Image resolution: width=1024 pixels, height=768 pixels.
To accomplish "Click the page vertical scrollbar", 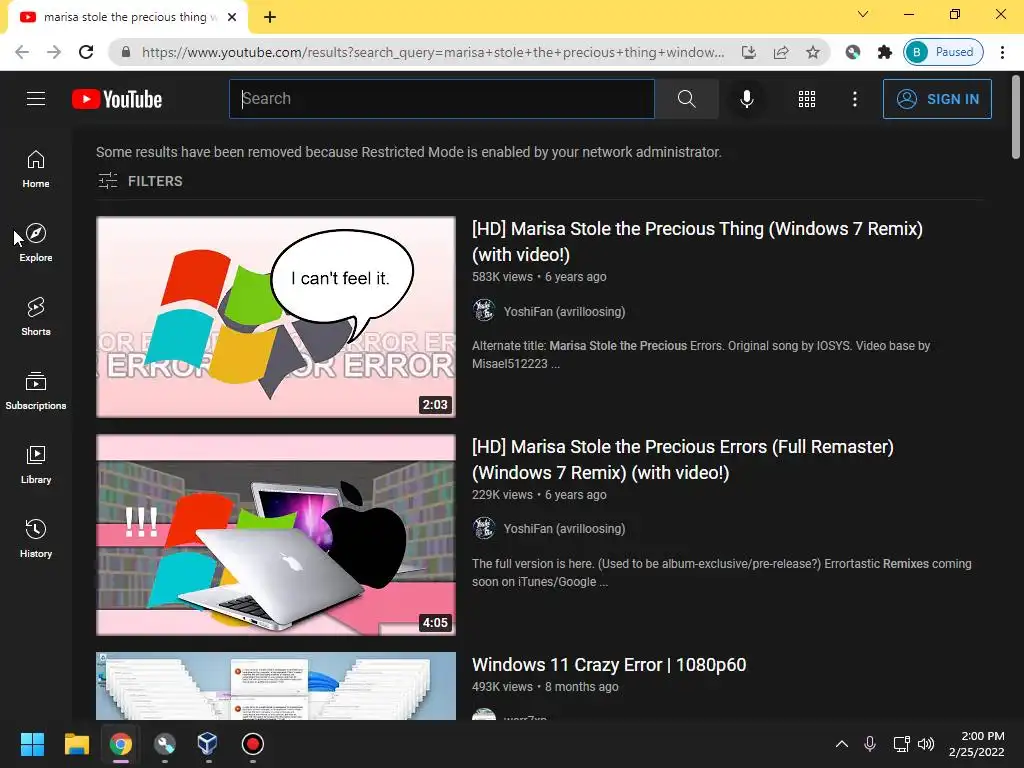I will point(1016,118).
